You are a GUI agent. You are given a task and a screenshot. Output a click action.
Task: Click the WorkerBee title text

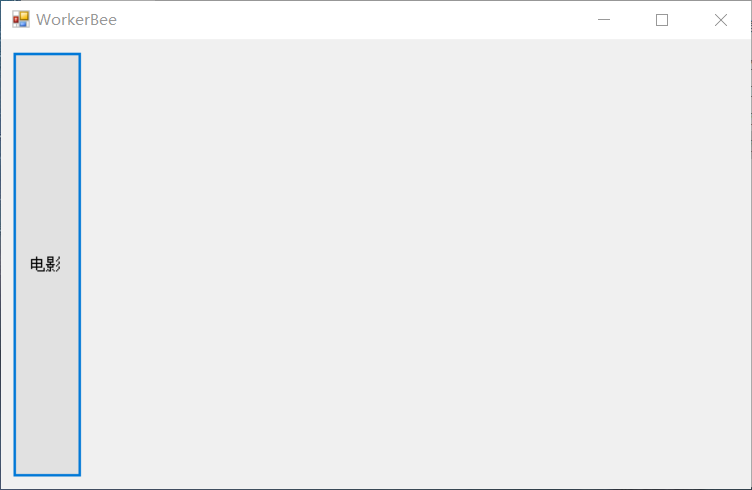coord(76,20)
